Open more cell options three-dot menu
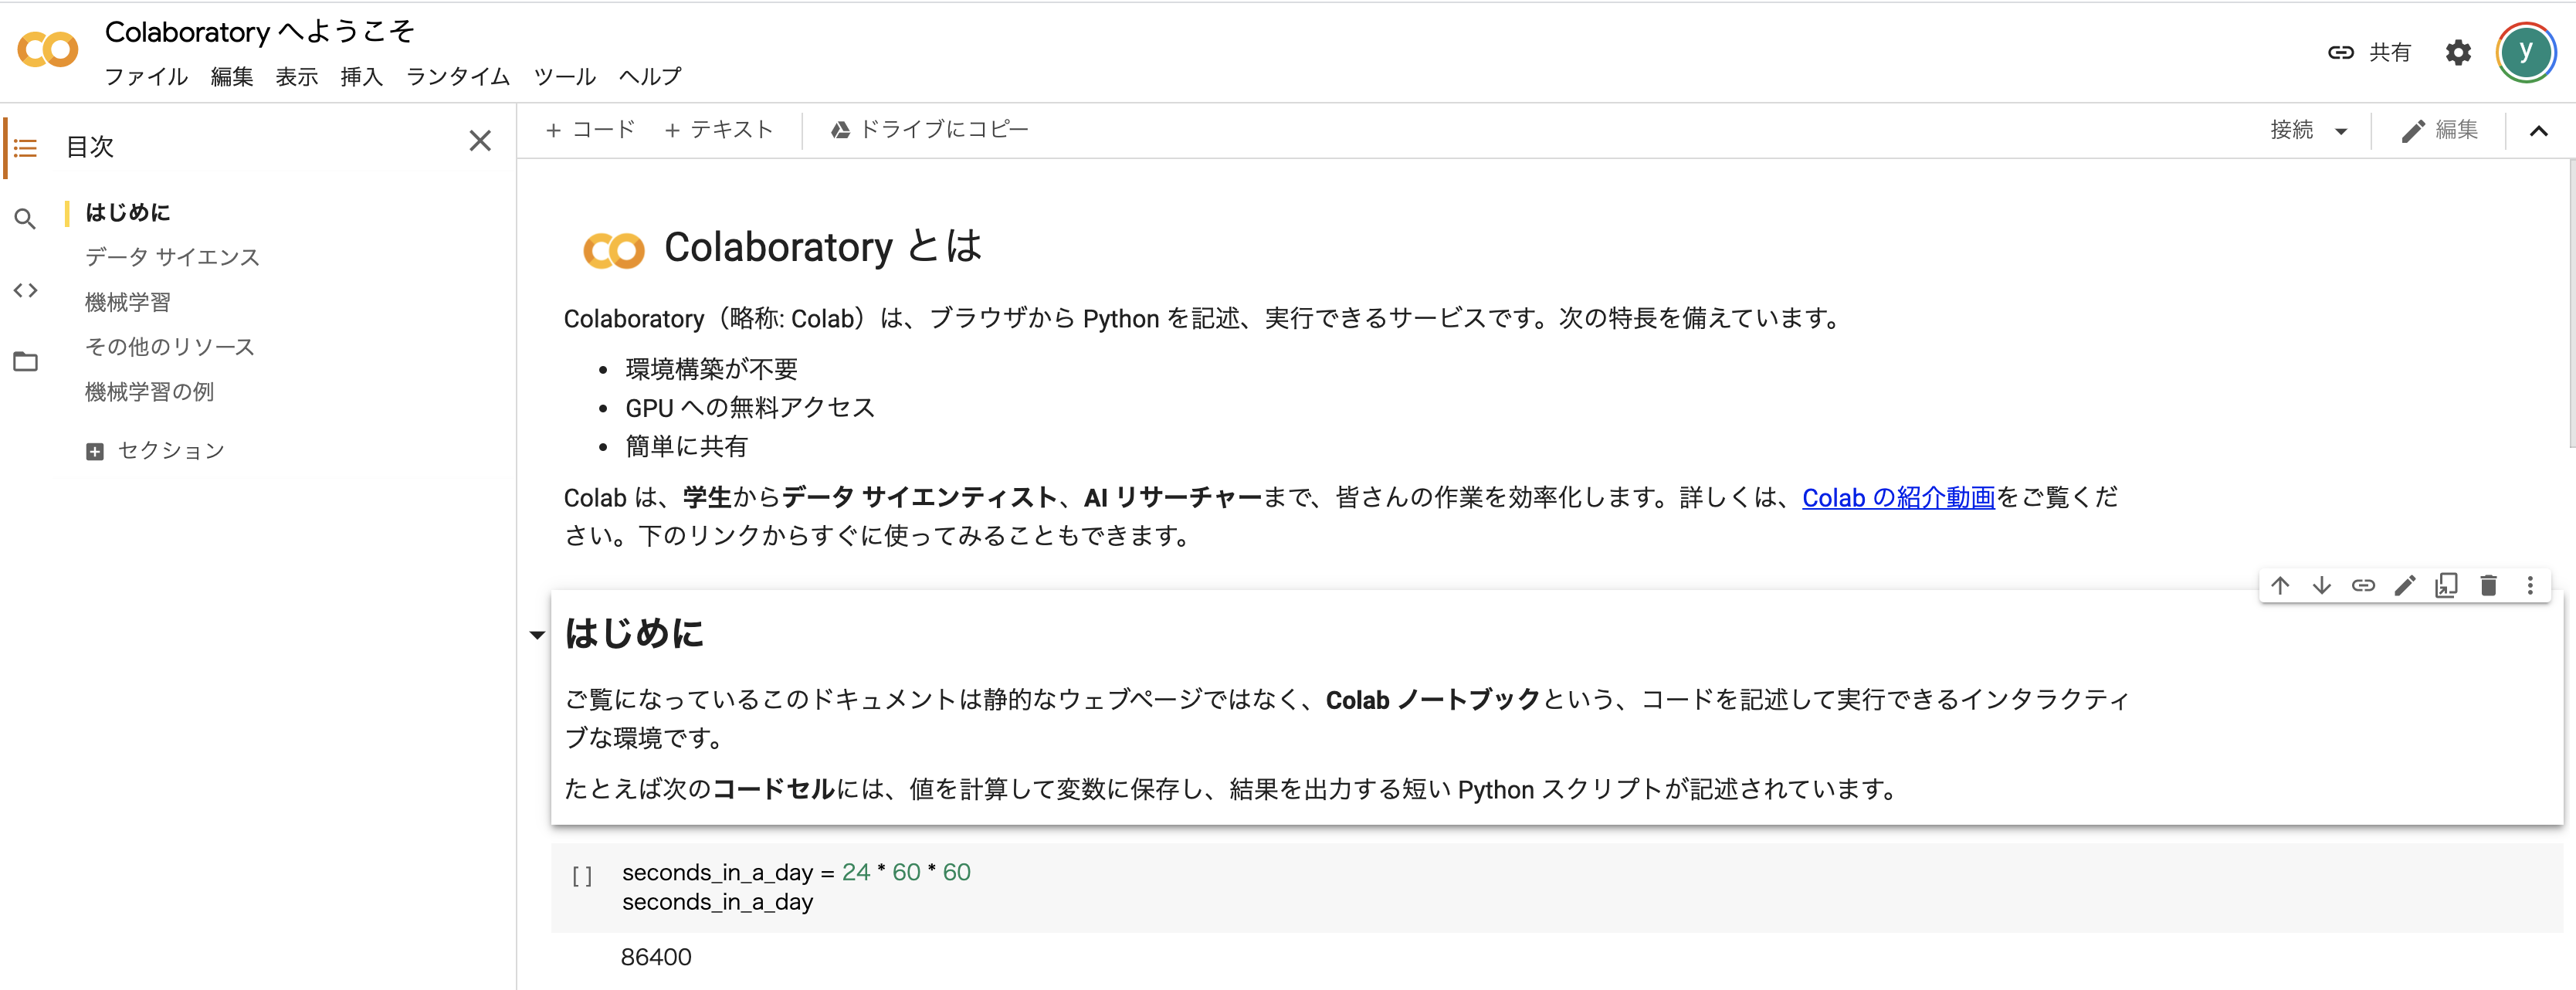 [x=2530, y=586]
